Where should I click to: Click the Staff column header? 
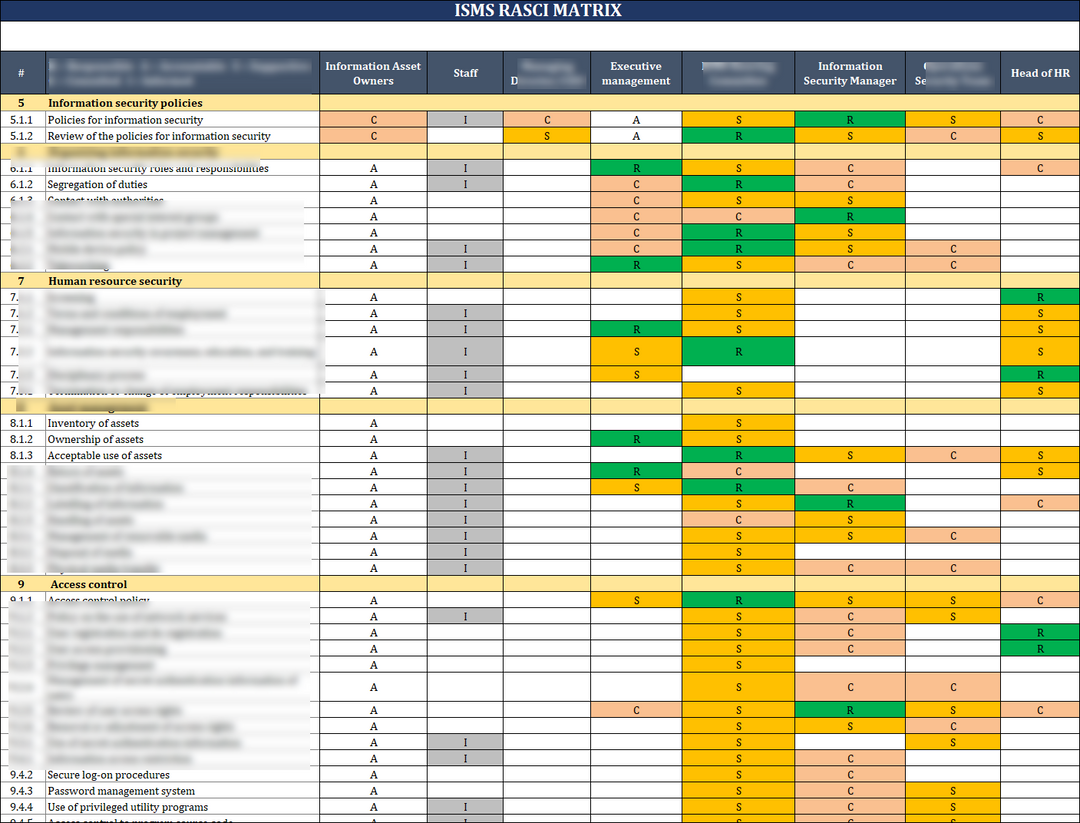pyautogui.click(x=465, y=72)
